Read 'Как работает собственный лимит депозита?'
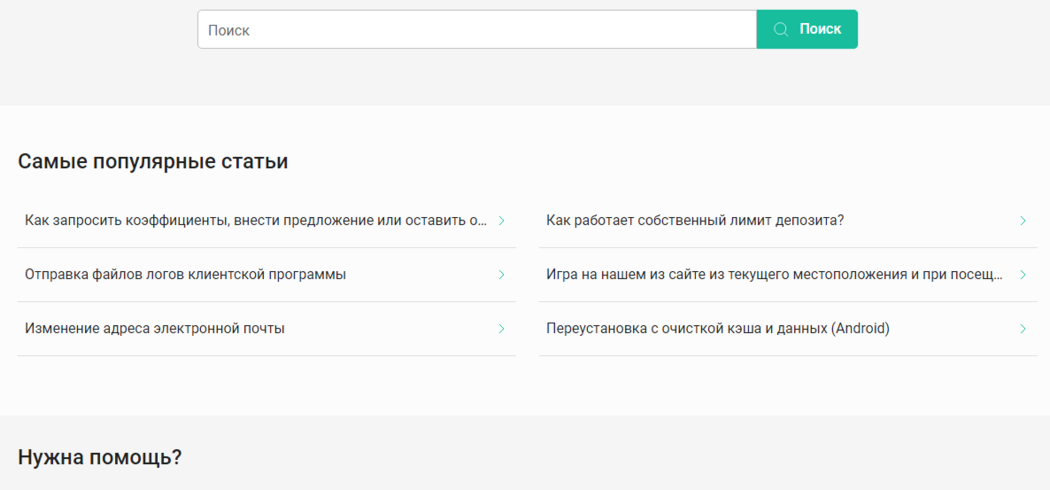 tap(695, 220)
